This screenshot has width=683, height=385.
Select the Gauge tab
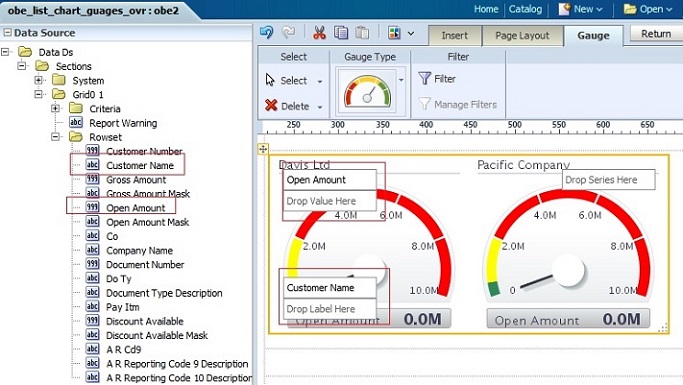(x=593, y=36)
